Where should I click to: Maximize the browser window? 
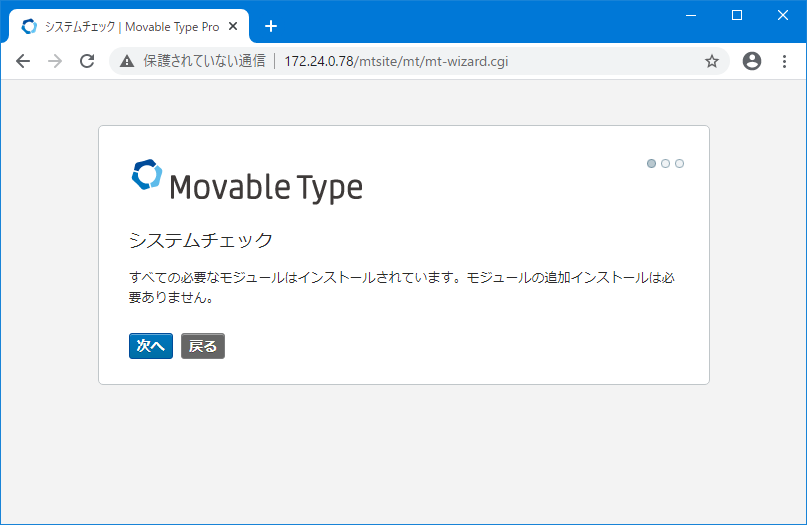[737, 15]
